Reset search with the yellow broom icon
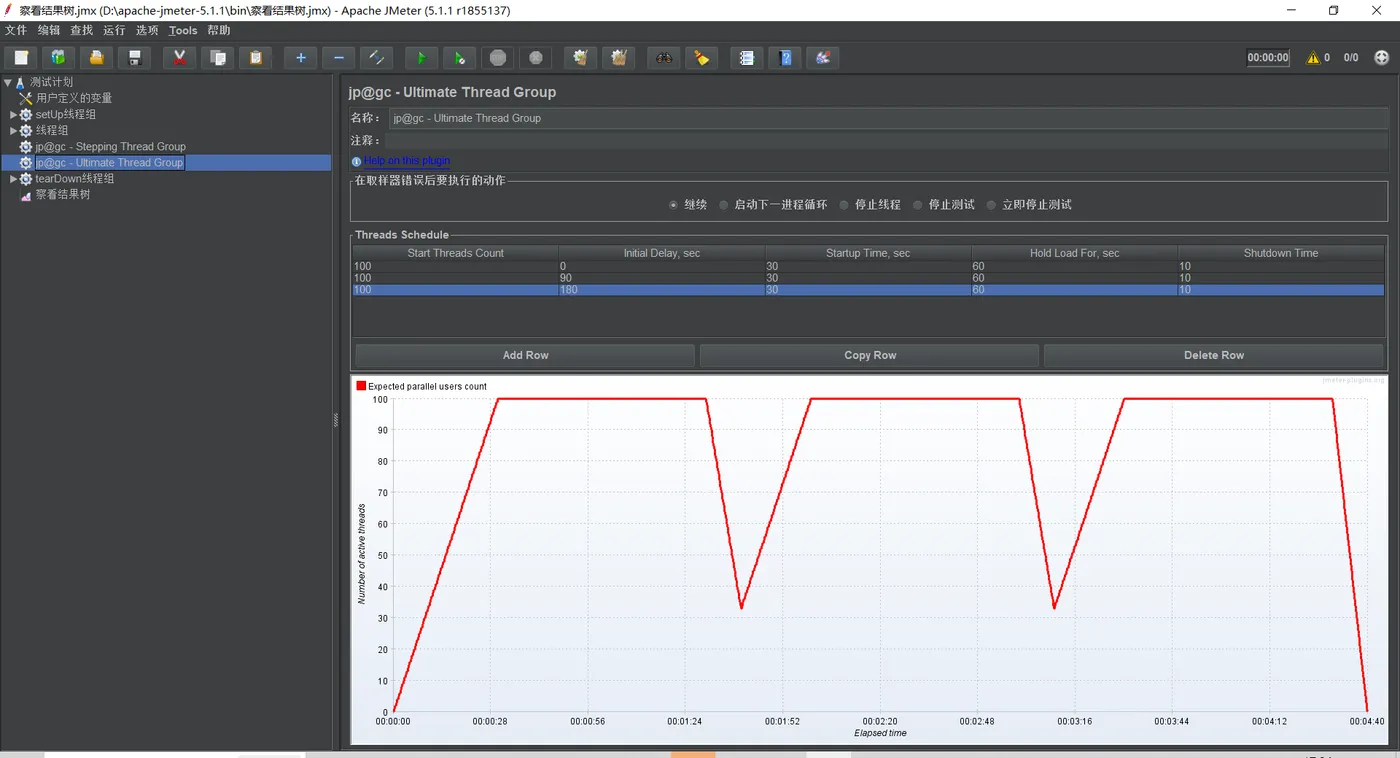This screenshot has height=758, width=1400. 701,58
